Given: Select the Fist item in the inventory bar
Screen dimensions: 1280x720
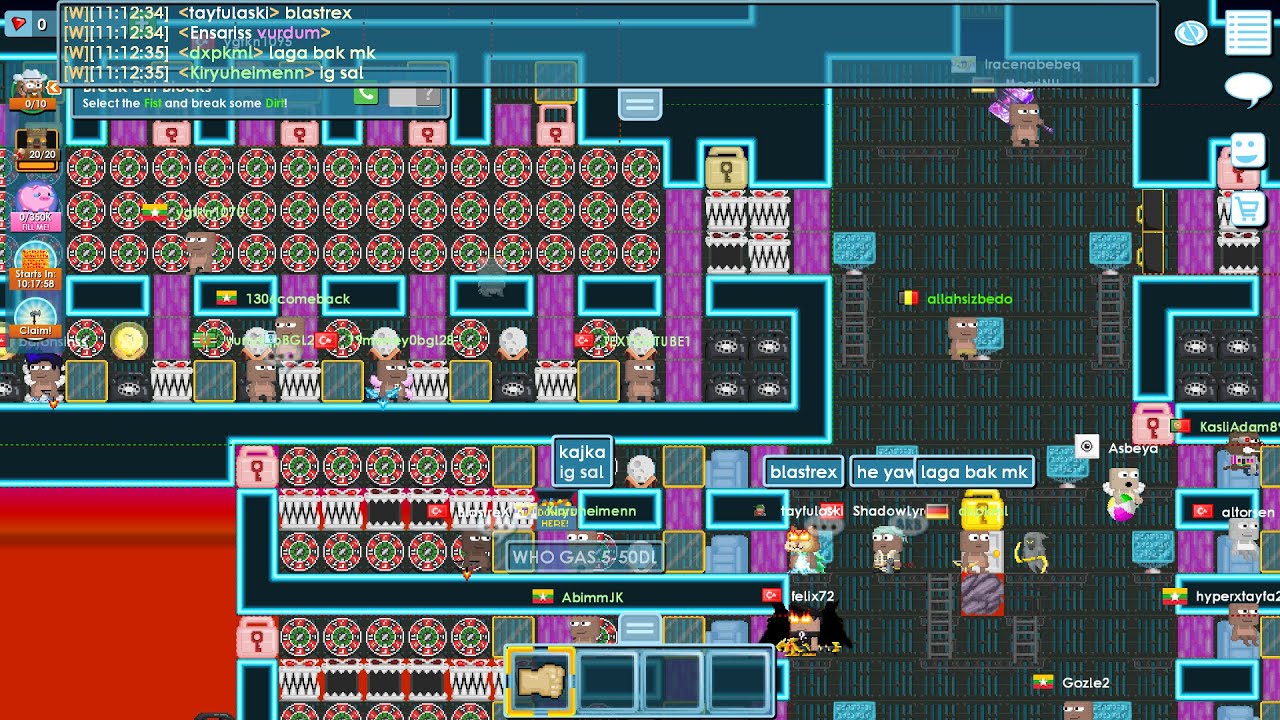Looking at the screenshot, I should coord(541,681).
